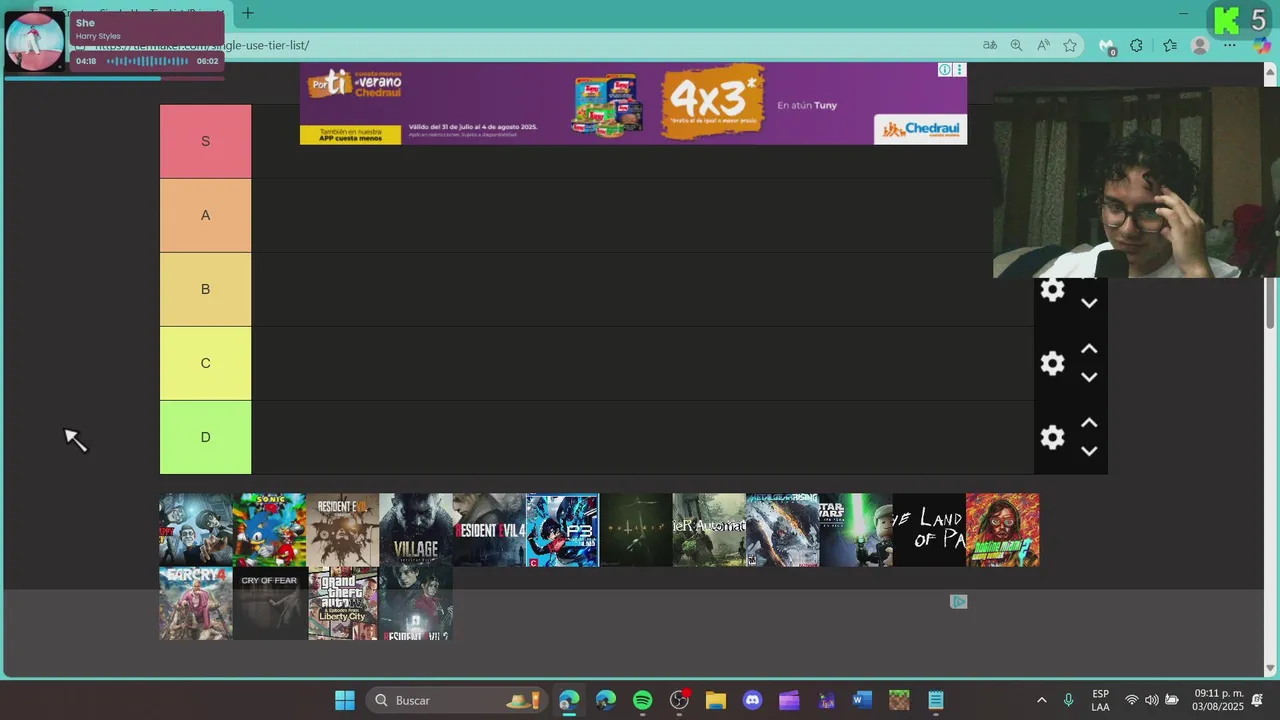Pick the Persona 3 Reload cover
1280x720 pixels.
click(x=563, y=530)
